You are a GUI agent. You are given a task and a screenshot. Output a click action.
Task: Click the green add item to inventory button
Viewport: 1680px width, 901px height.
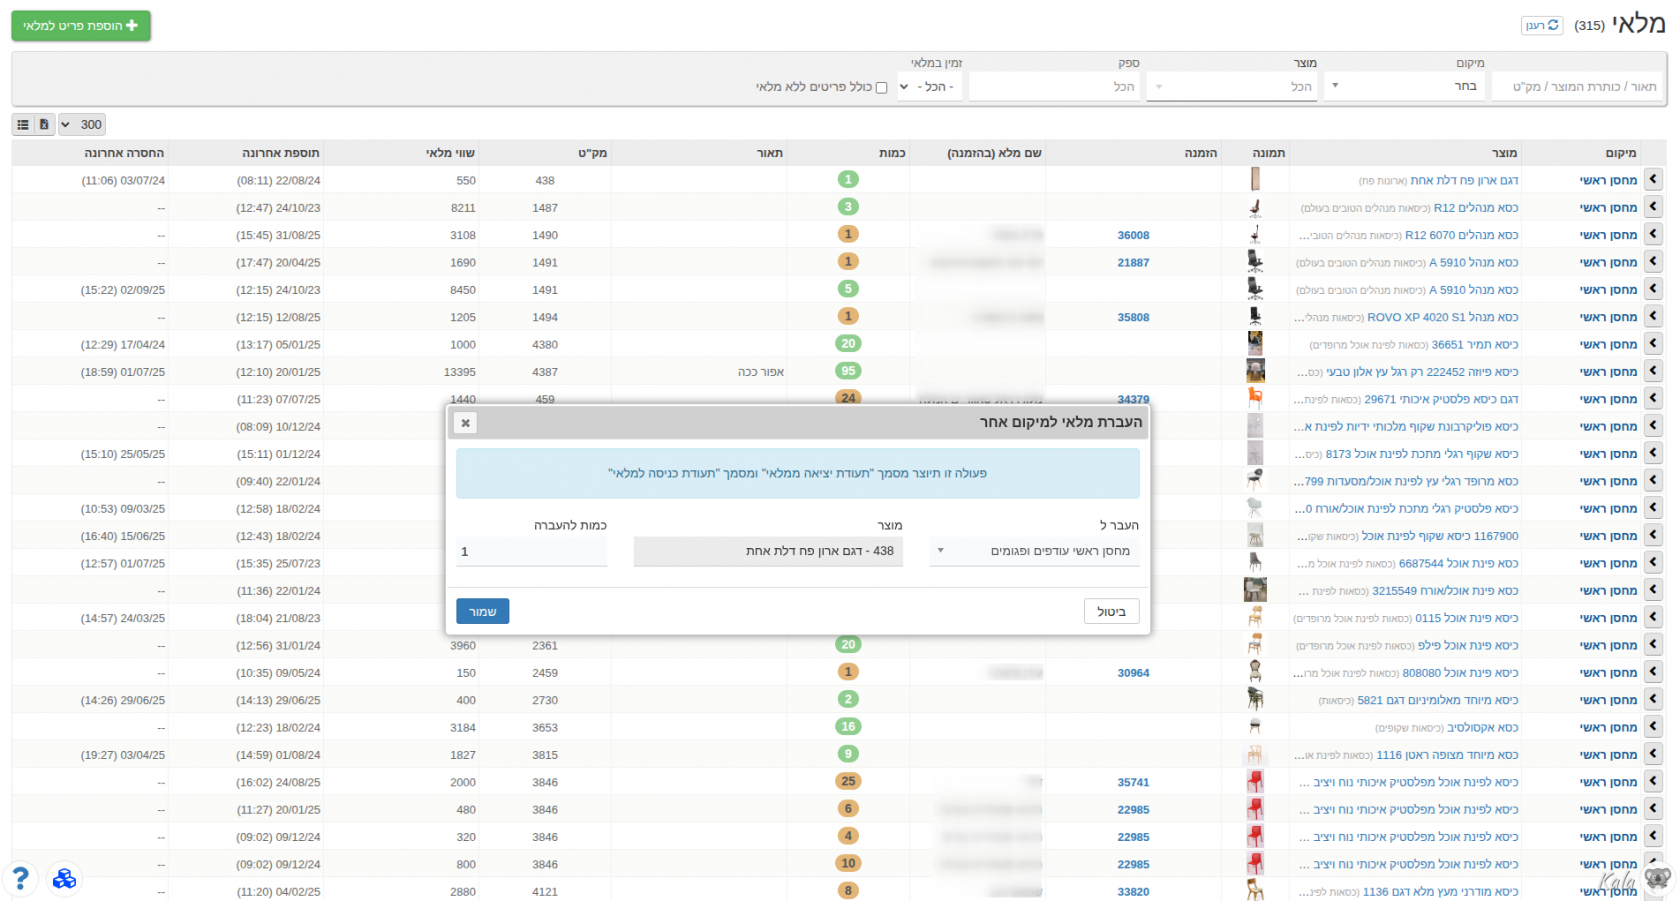point(81,26)
